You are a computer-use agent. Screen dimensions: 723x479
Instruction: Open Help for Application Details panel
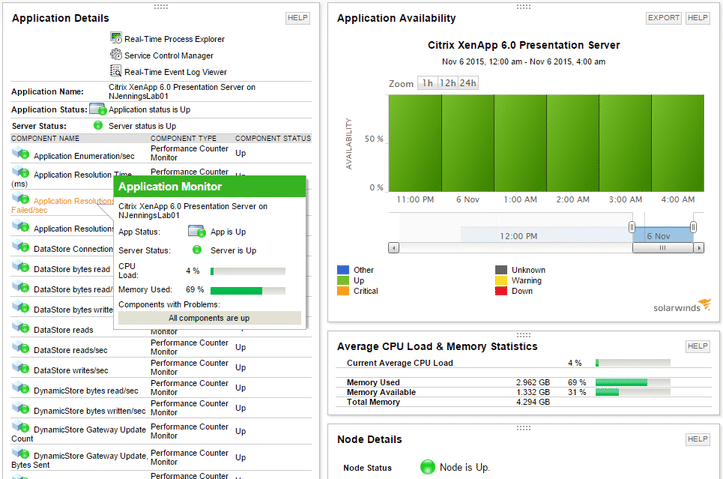(297, 18)
